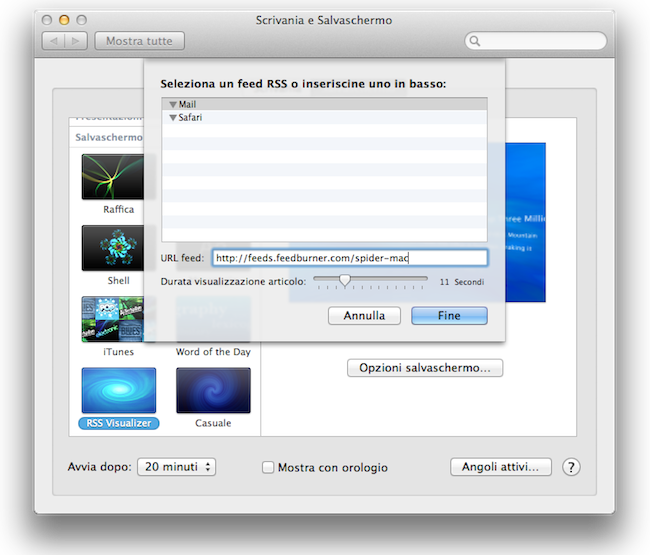
Task: Click the search magnifier icon
Action: pyautogui.click(x=476, y=42)
